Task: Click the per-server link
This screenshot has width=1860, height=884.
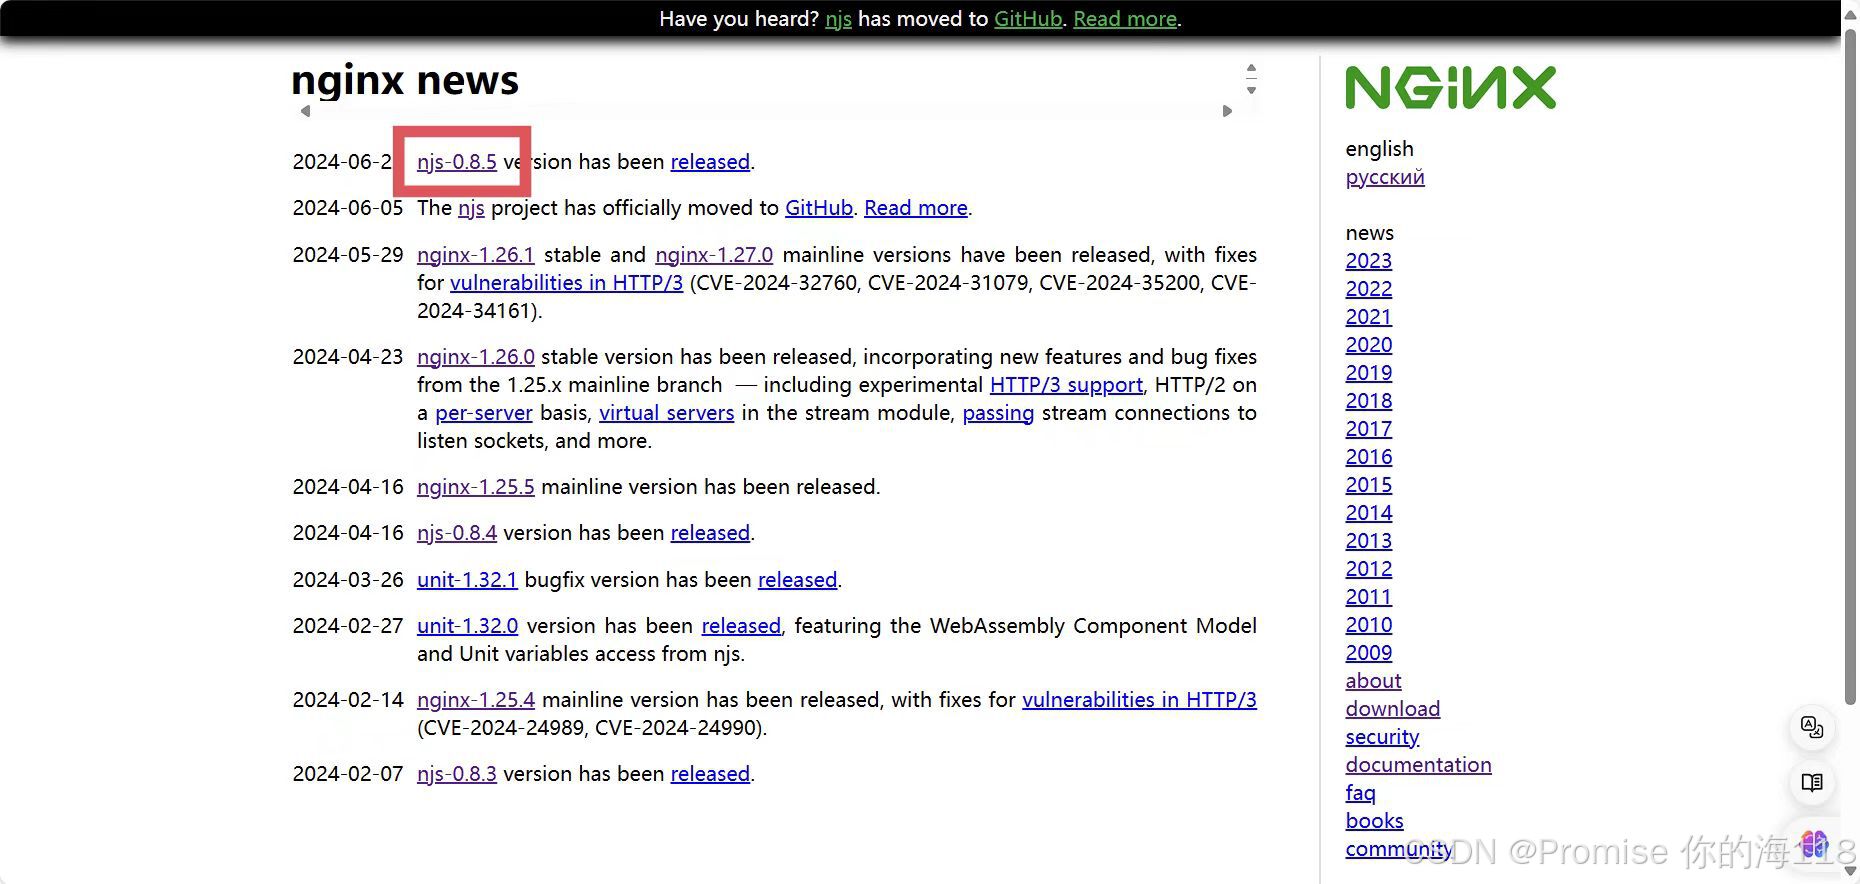Action: [x=484, y=413]
